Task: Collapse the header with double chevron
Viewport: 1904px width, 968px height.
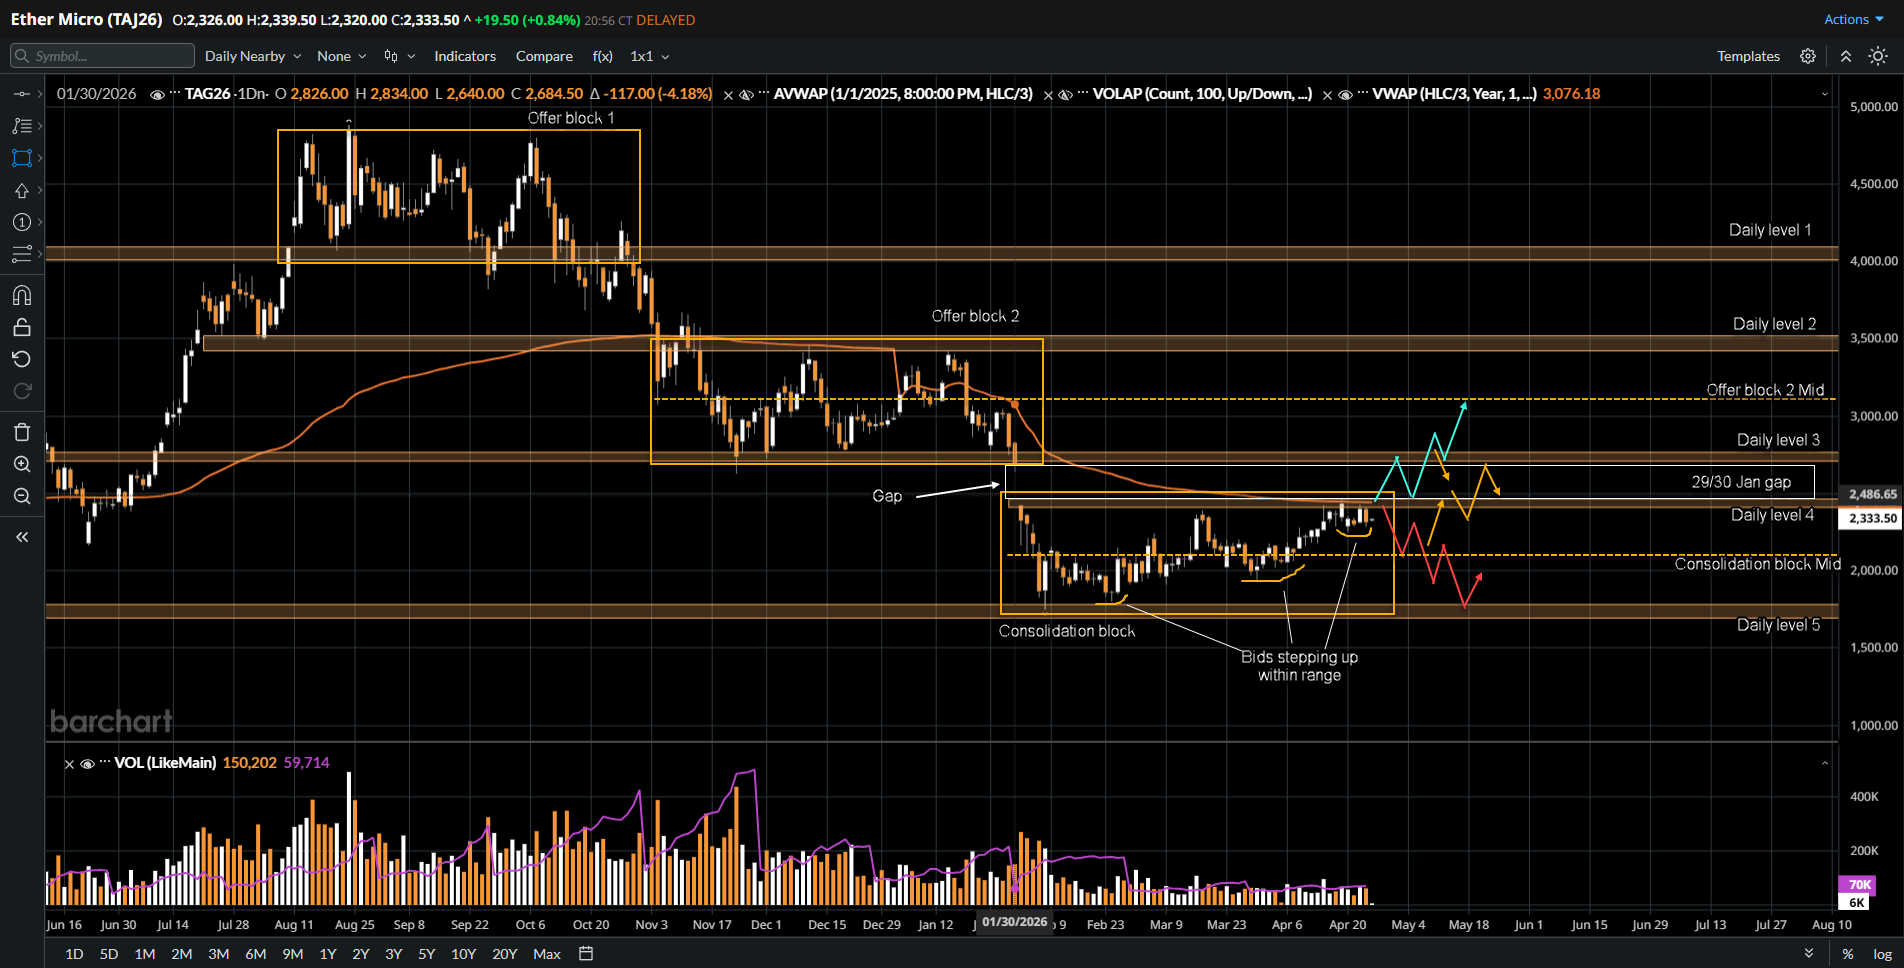Action: (x=1845, y=56)
